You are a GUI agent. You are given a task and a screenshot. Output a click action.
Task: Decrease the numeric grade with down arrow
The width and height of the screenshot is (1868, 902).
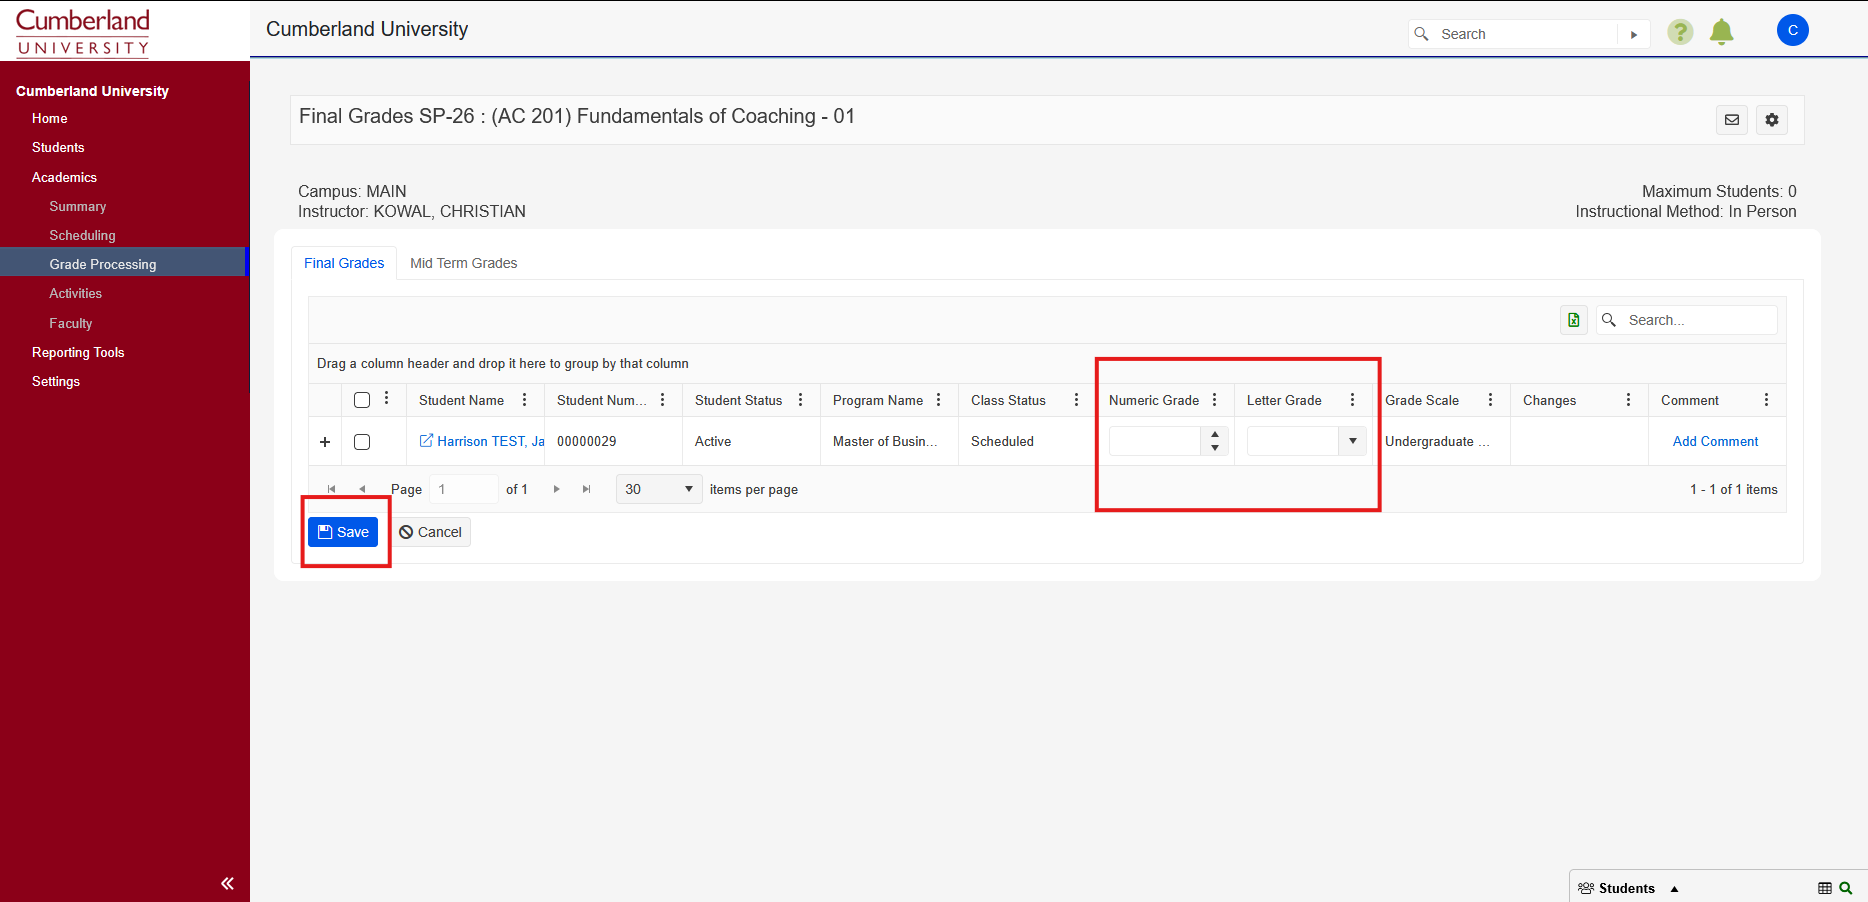(1215, 448)
